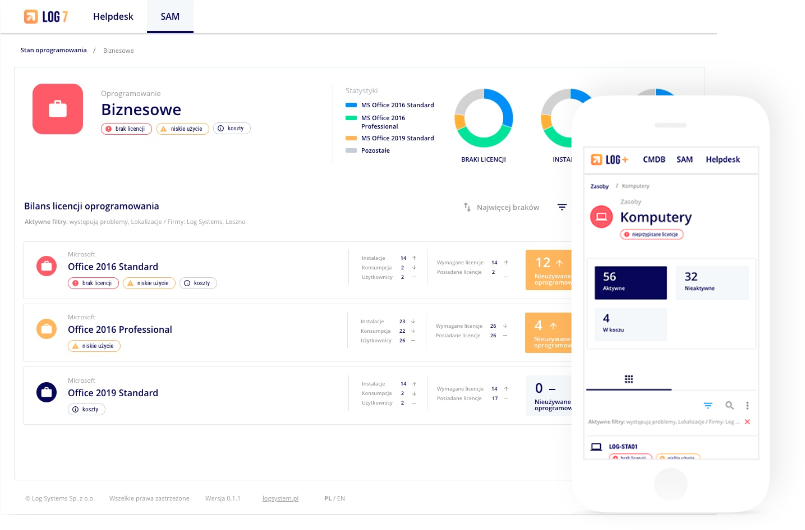
Task: Click search magnifier icon in phone
Action: click(x=729, y=405)
